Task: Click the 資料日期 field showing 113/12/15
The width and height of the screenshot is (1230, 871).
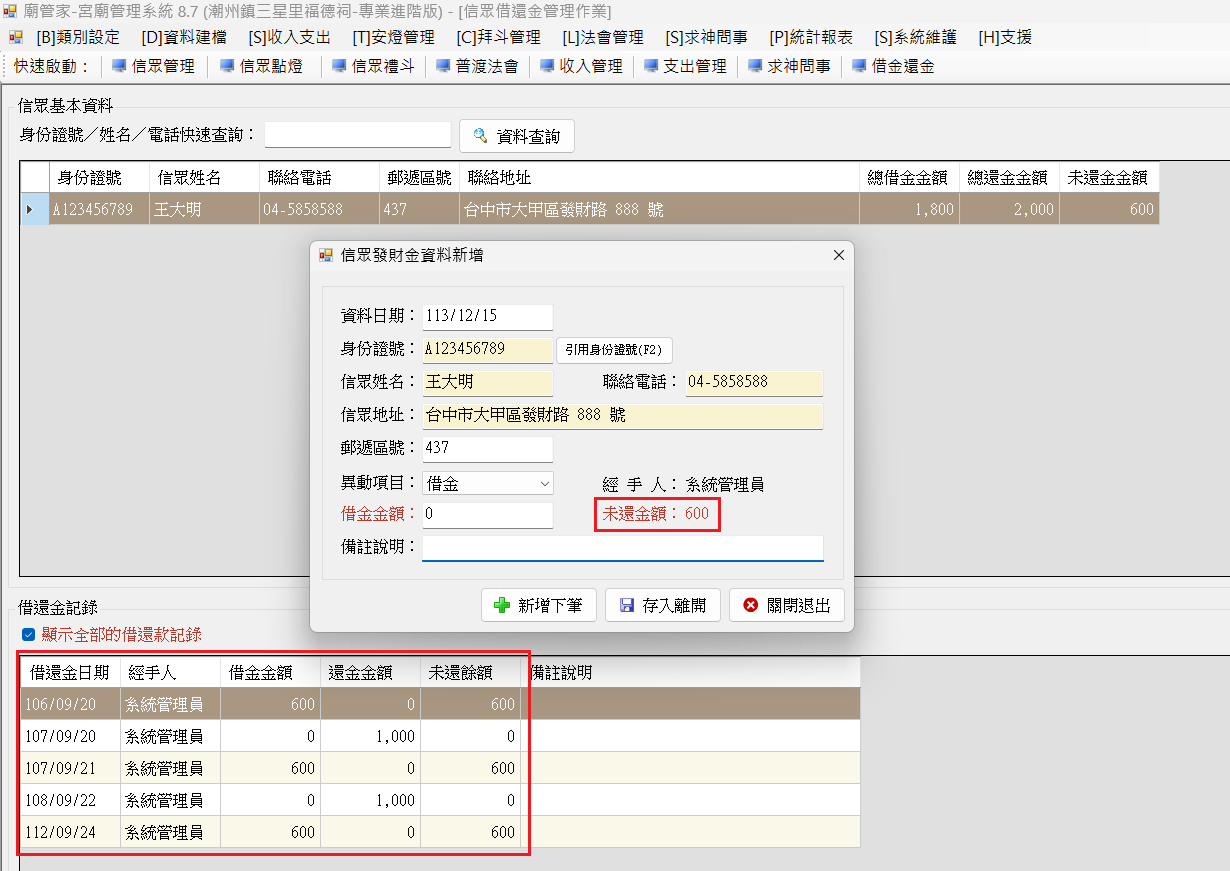Action: (488, 316)
